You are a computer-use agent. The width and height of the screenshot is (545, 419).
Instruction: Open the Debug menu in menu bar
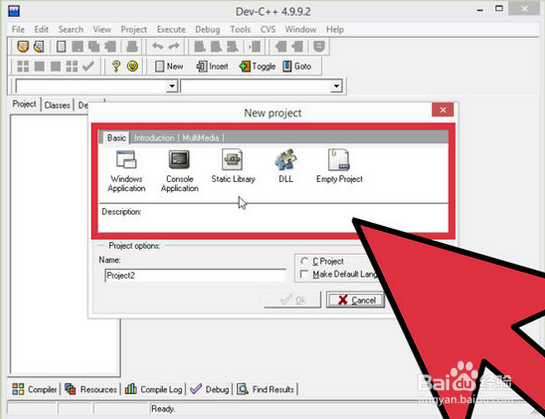[x=208, y=29]
